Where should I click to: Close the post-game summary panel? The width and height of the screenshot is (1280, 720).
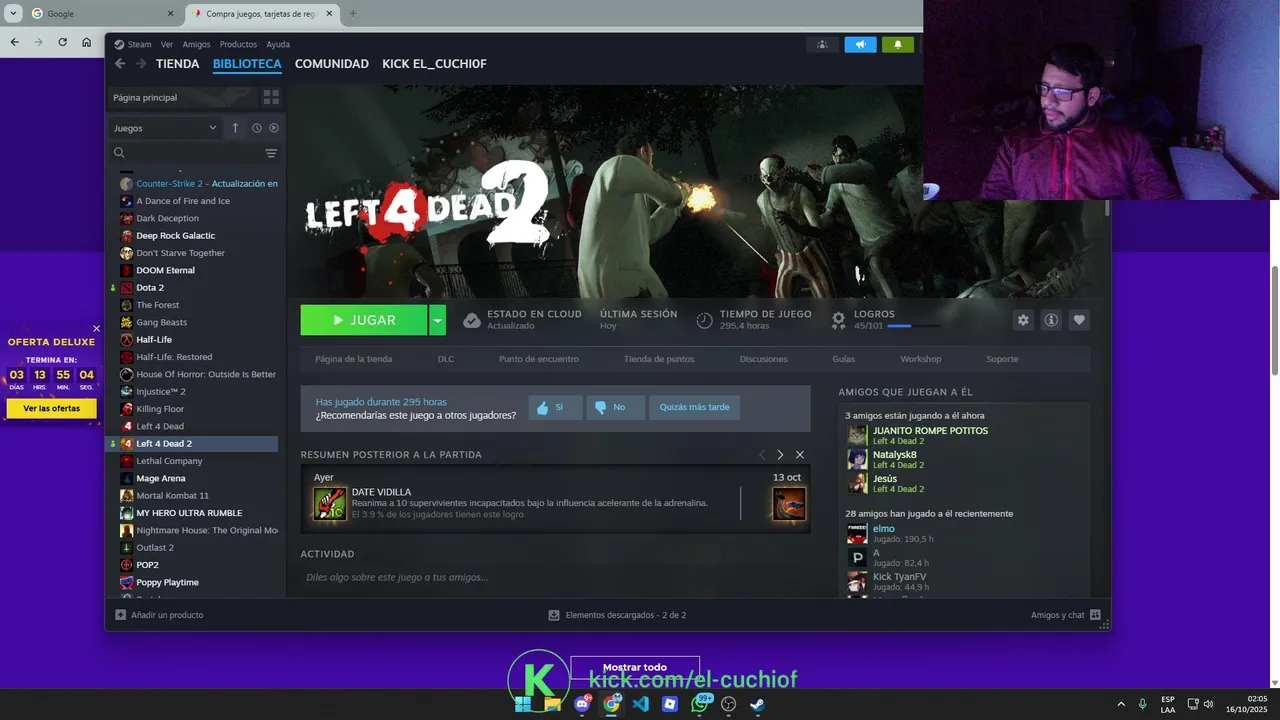[799, 455]
